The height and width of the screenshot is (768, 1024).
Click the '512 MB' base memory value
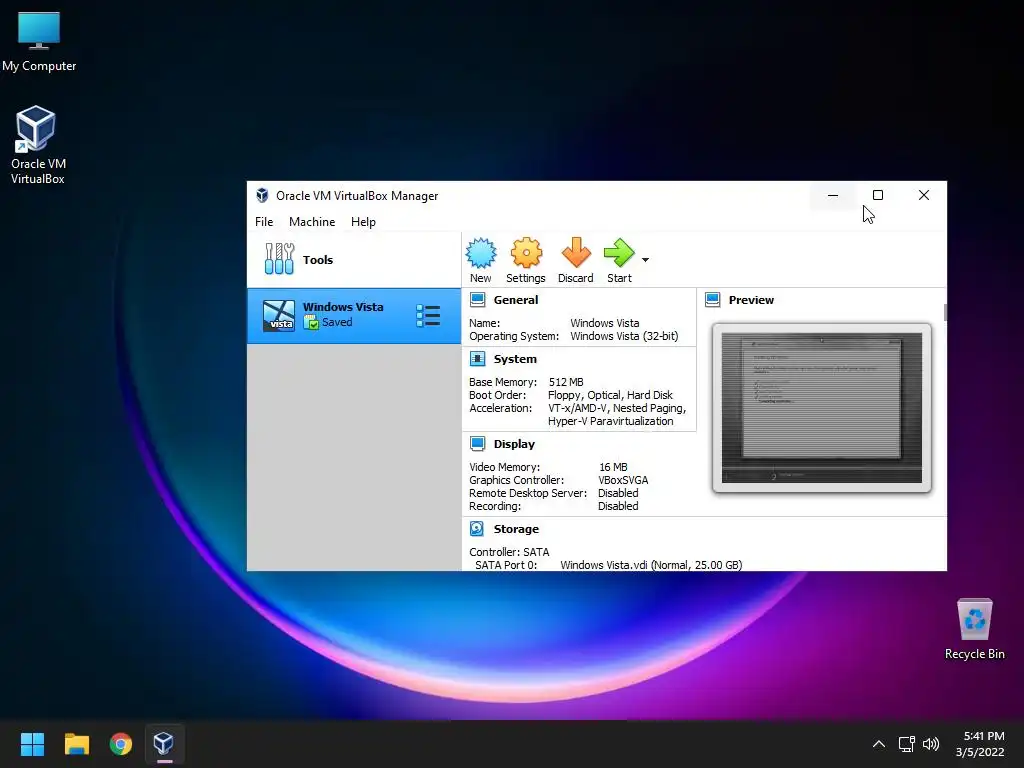click(x=566, y=382)
